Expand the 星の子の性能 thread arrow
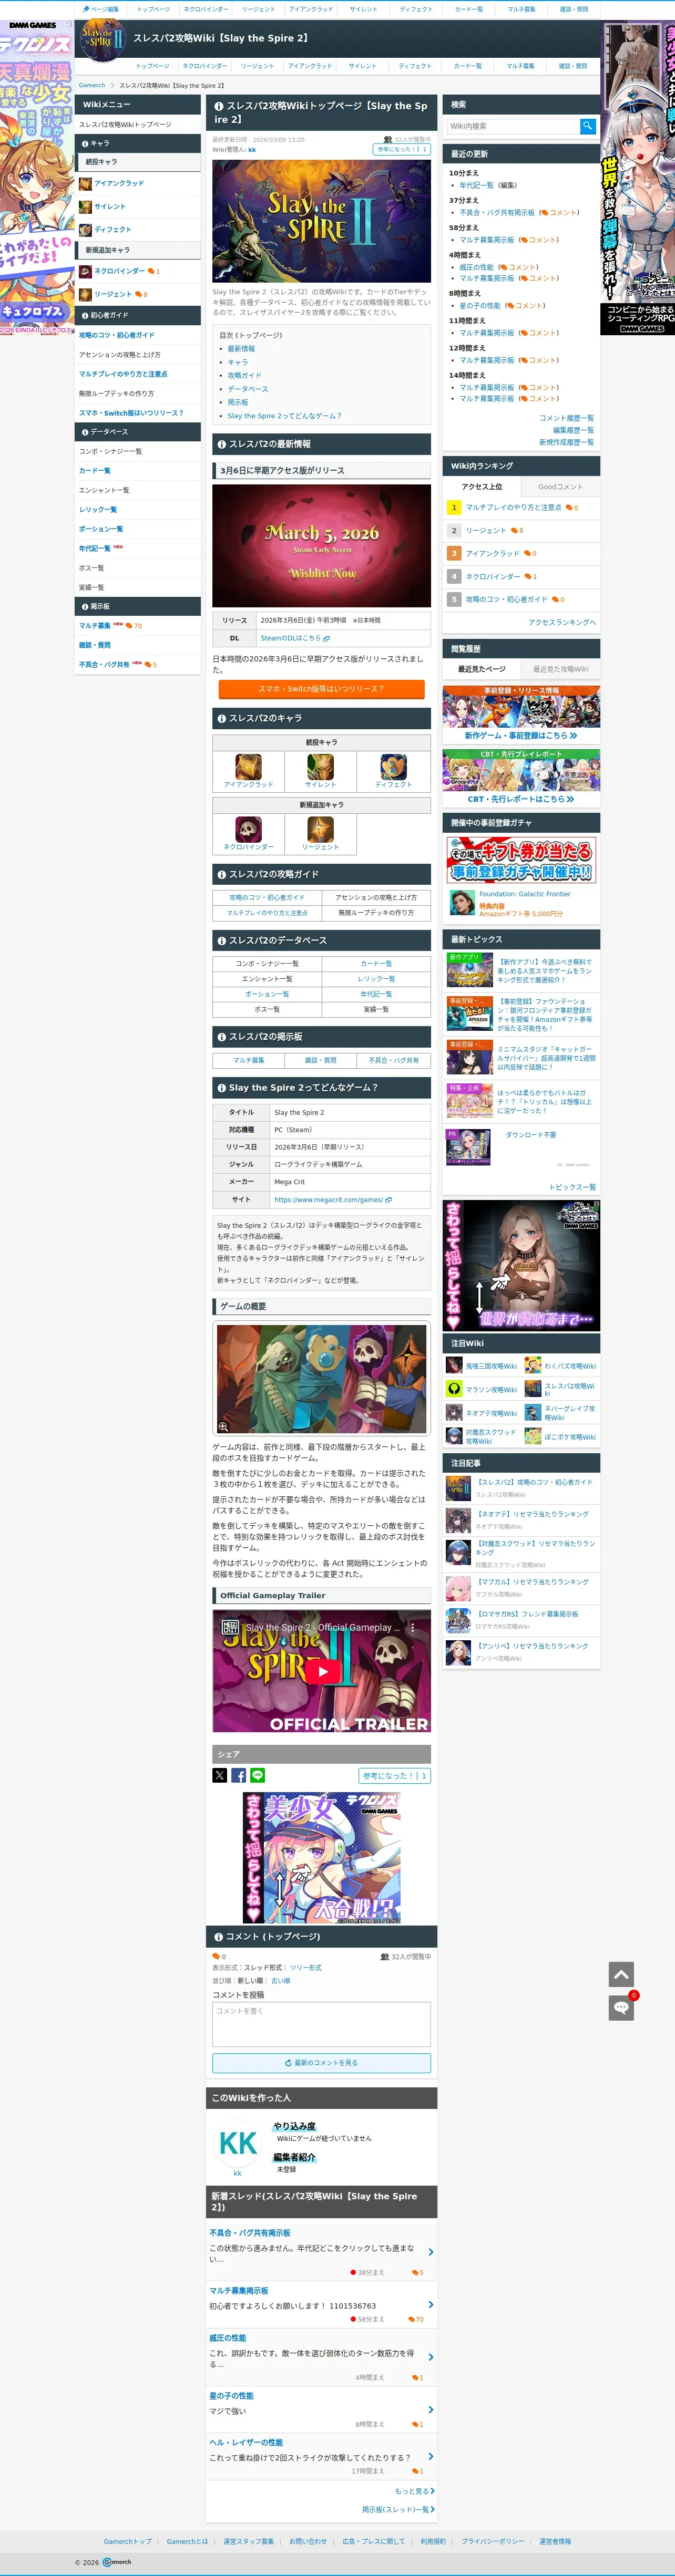675x2576 pixels. (431, 2410)
